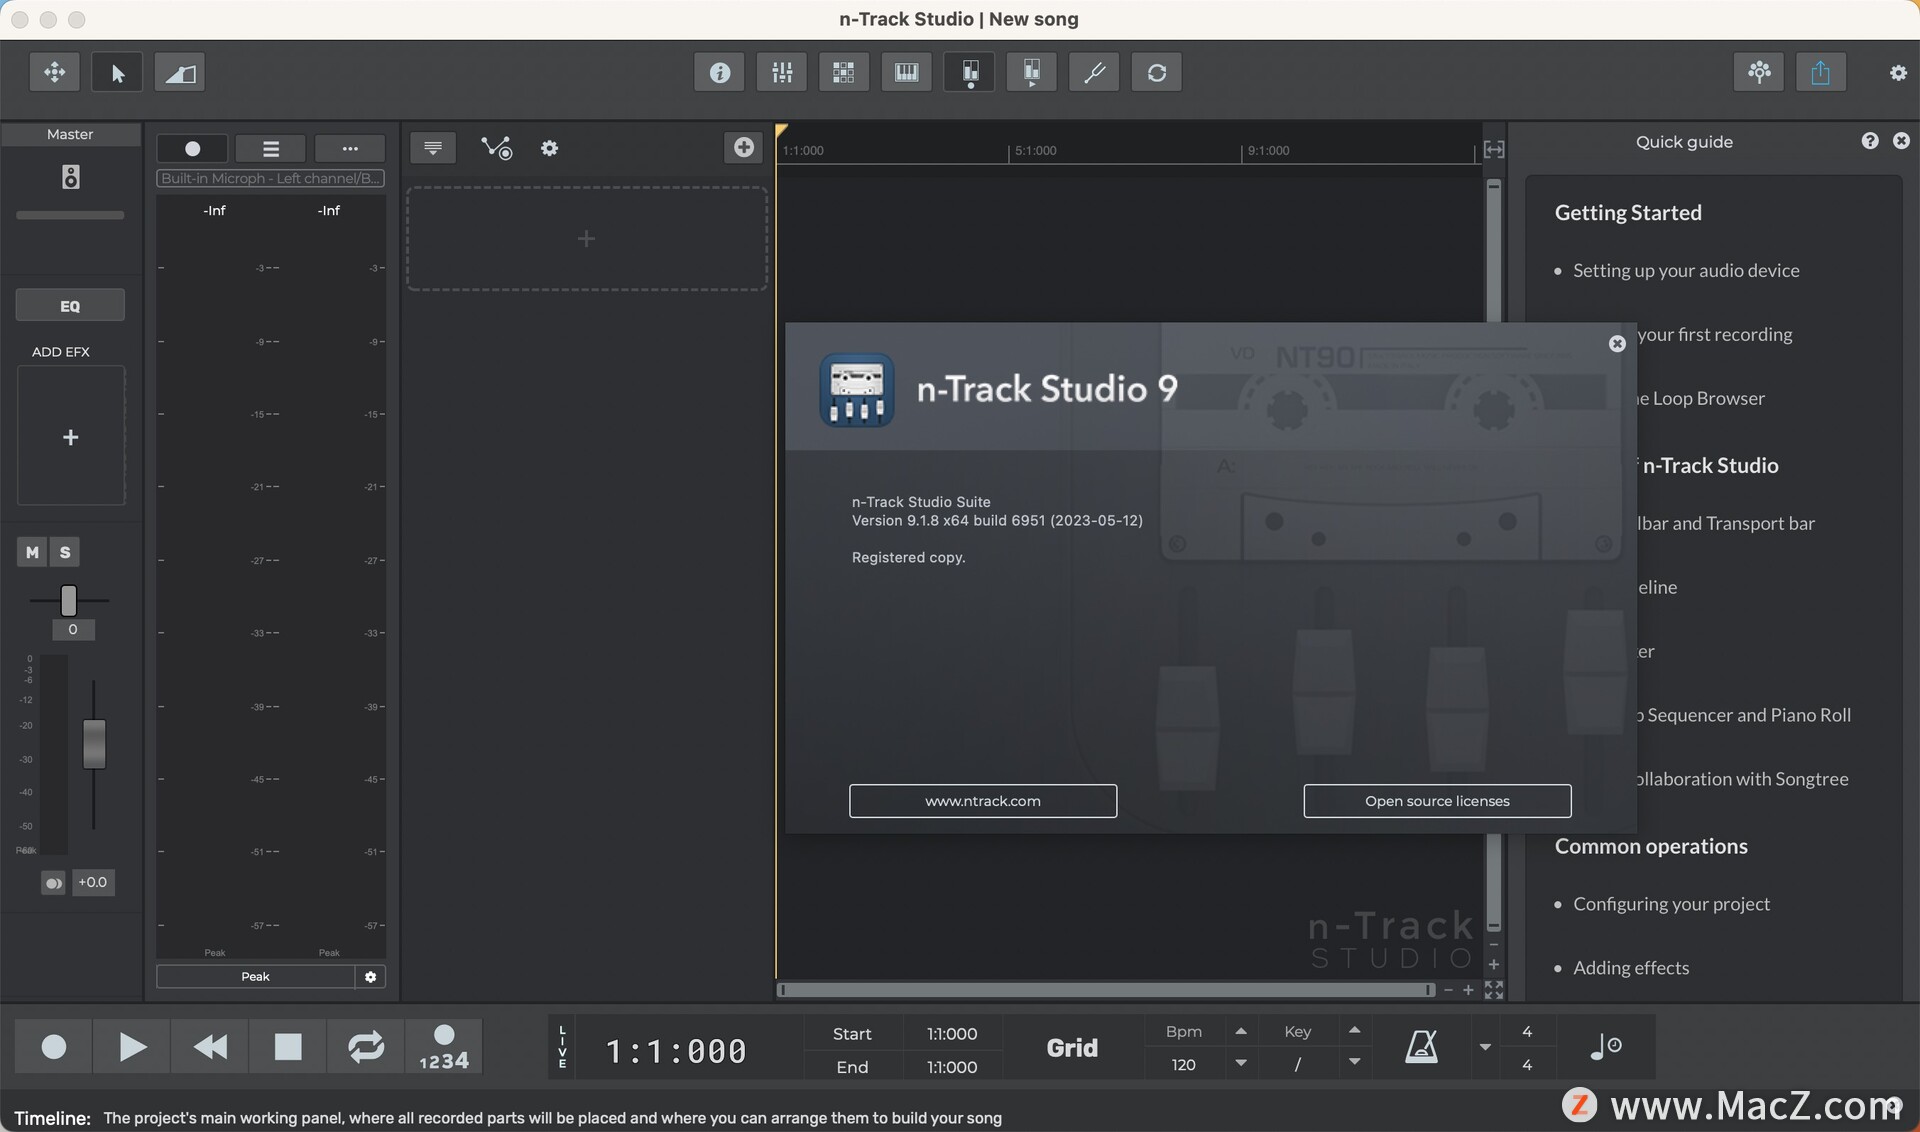The height and width of the screenshot is (1132, 1920).
Task: Toggle the LIVE input monitoring button
Action: click(x=562, y=1047)
